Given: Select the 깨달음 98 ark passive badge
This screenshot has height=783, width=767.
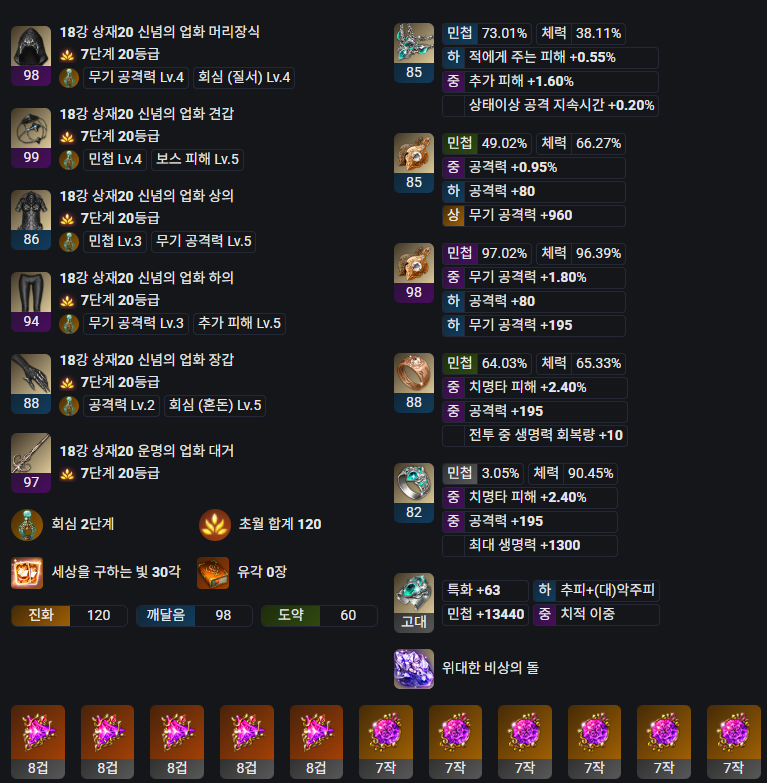Looking at the screenshot, I should [x=194, y=615].
